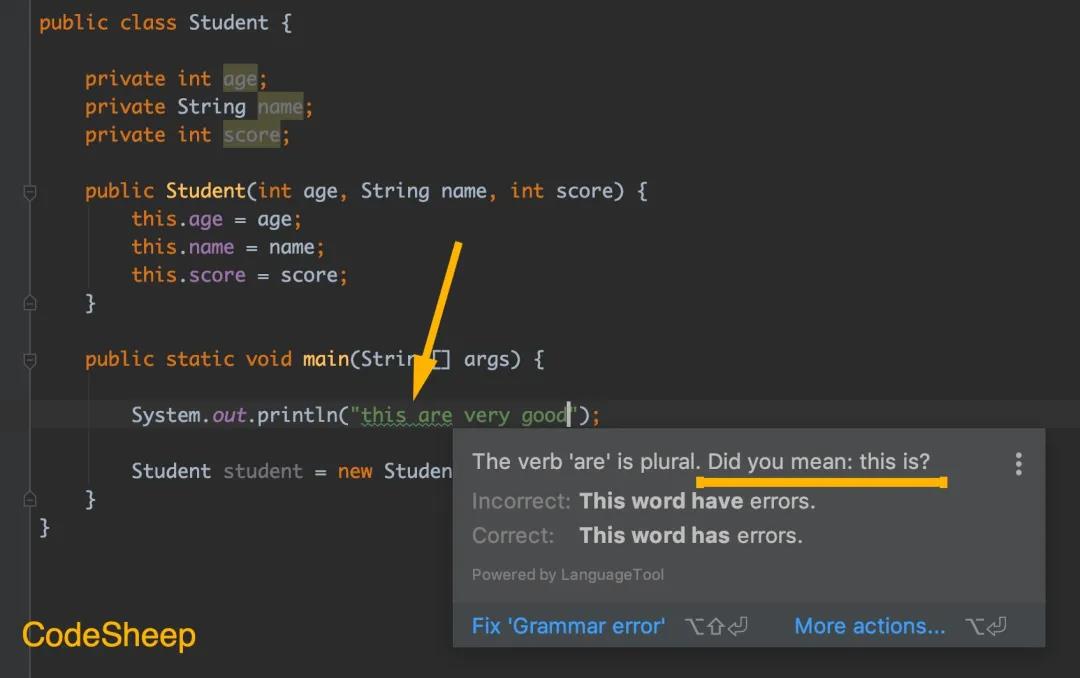Collapse the Student constructor fold marker

(30, 192)
